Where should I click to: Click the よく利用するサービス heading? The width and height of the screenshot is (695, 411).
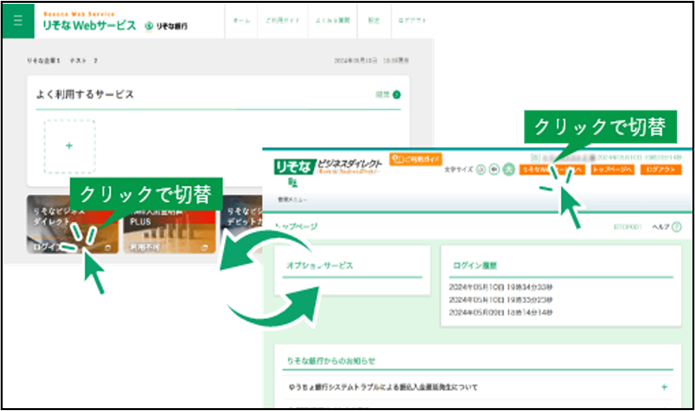pos(85,94)
